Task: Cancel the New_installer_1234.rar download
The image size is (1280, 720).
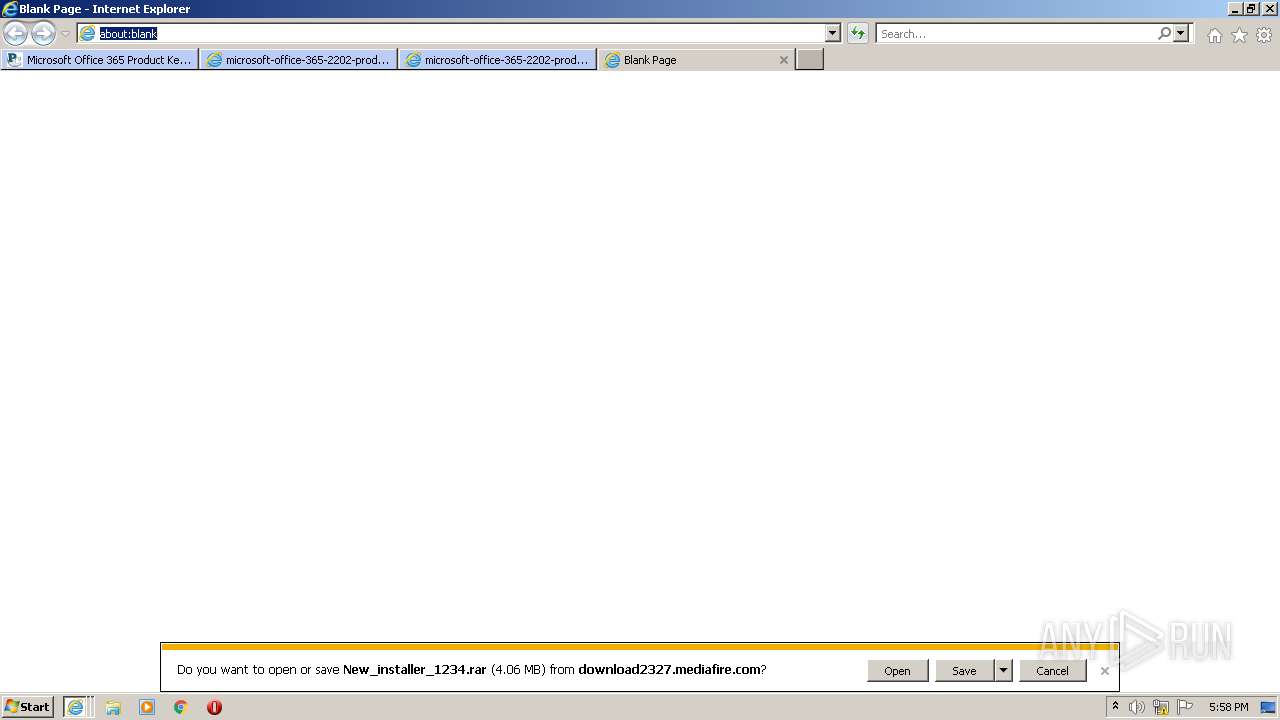Action: [1052, 671]
